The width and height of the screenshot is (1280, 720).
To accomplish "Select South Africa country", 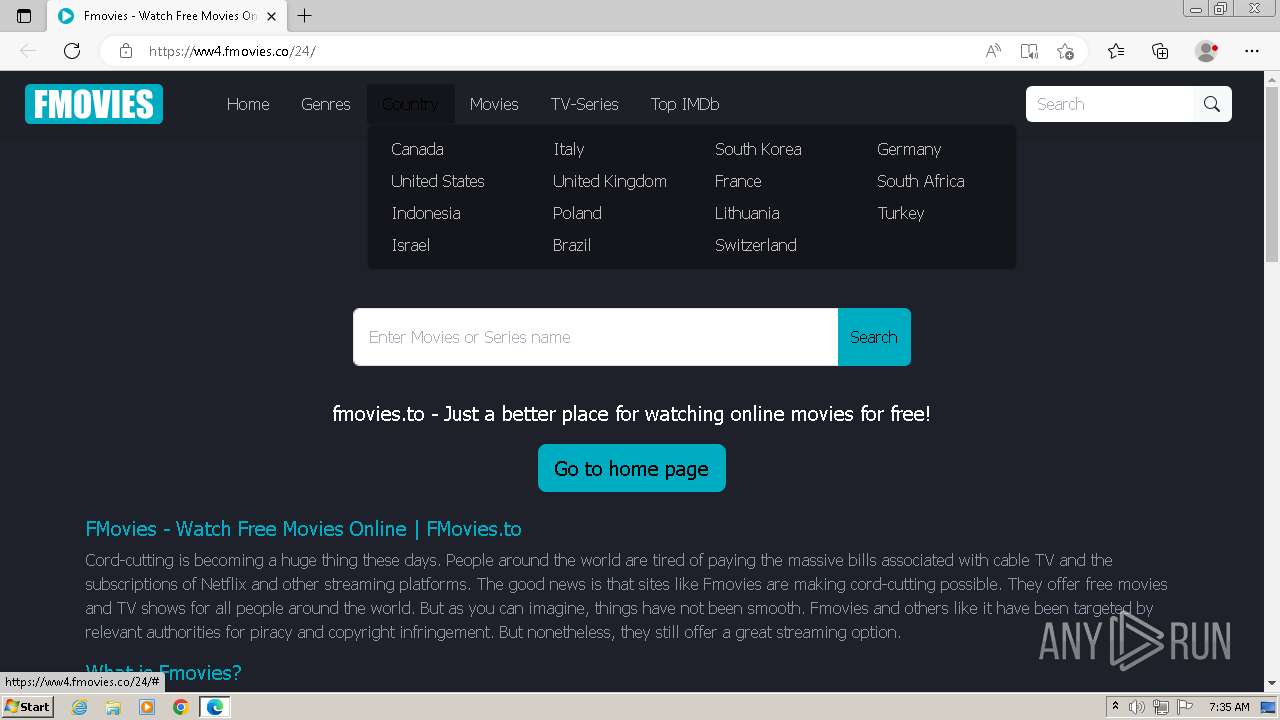I will (921, 181).
